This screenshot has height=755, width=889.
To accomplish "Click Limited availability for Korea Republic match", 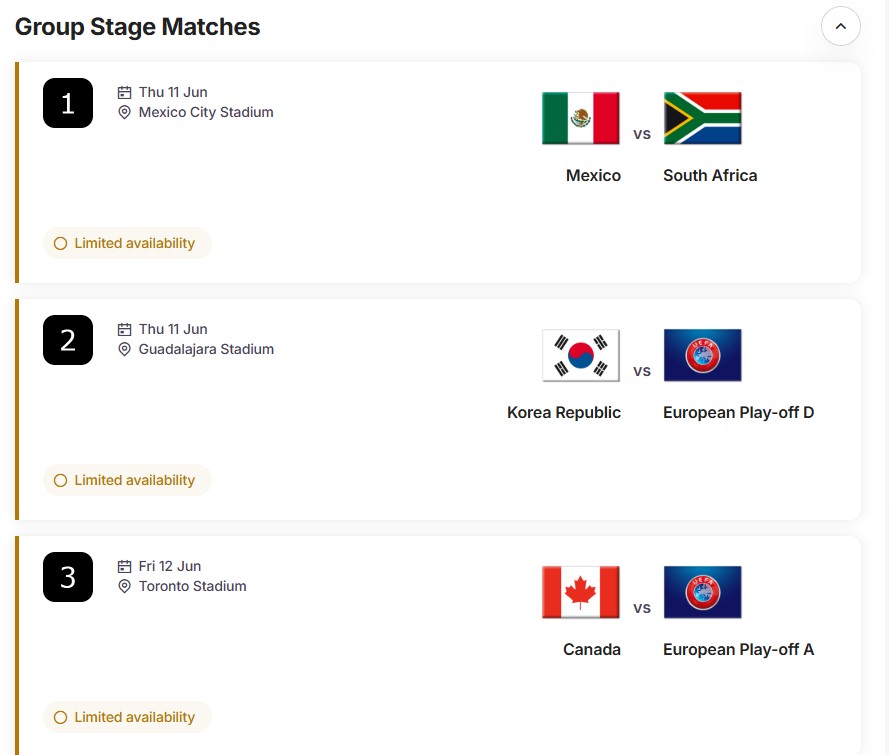I will tap(127, 480).
